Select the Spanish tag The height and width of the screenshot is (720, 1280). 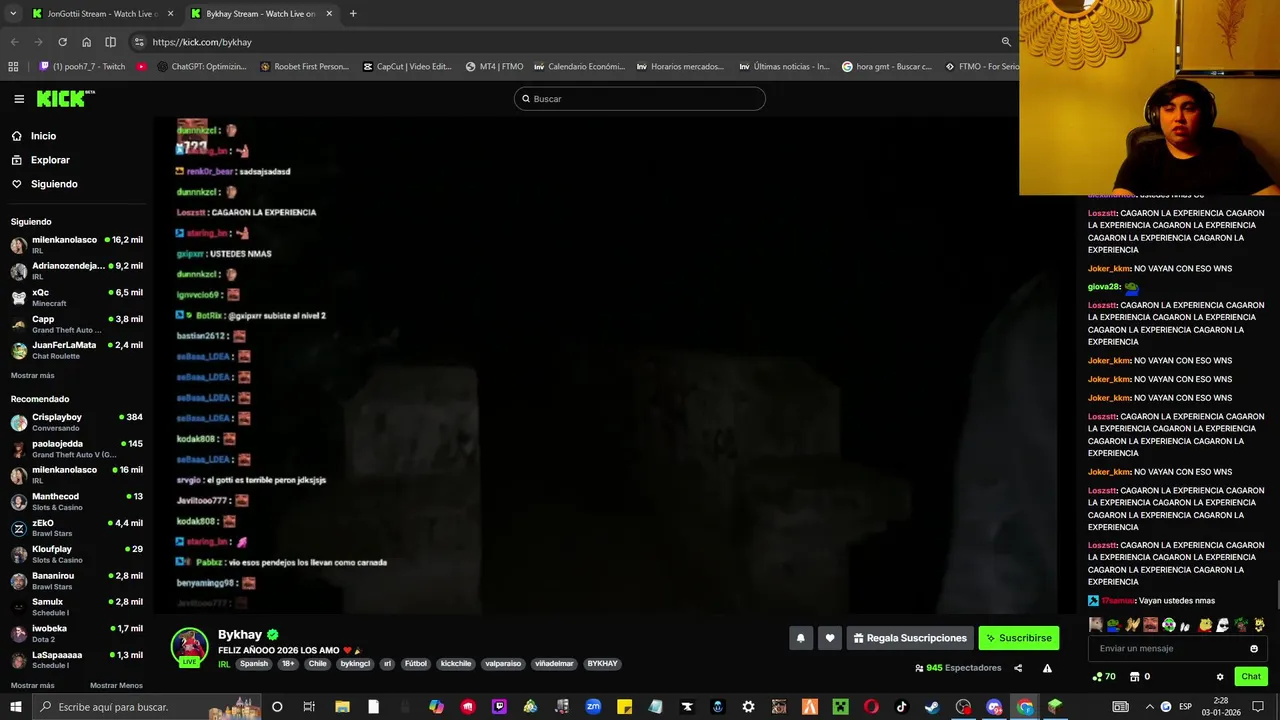pyautogui.click(x=254, y=664)
